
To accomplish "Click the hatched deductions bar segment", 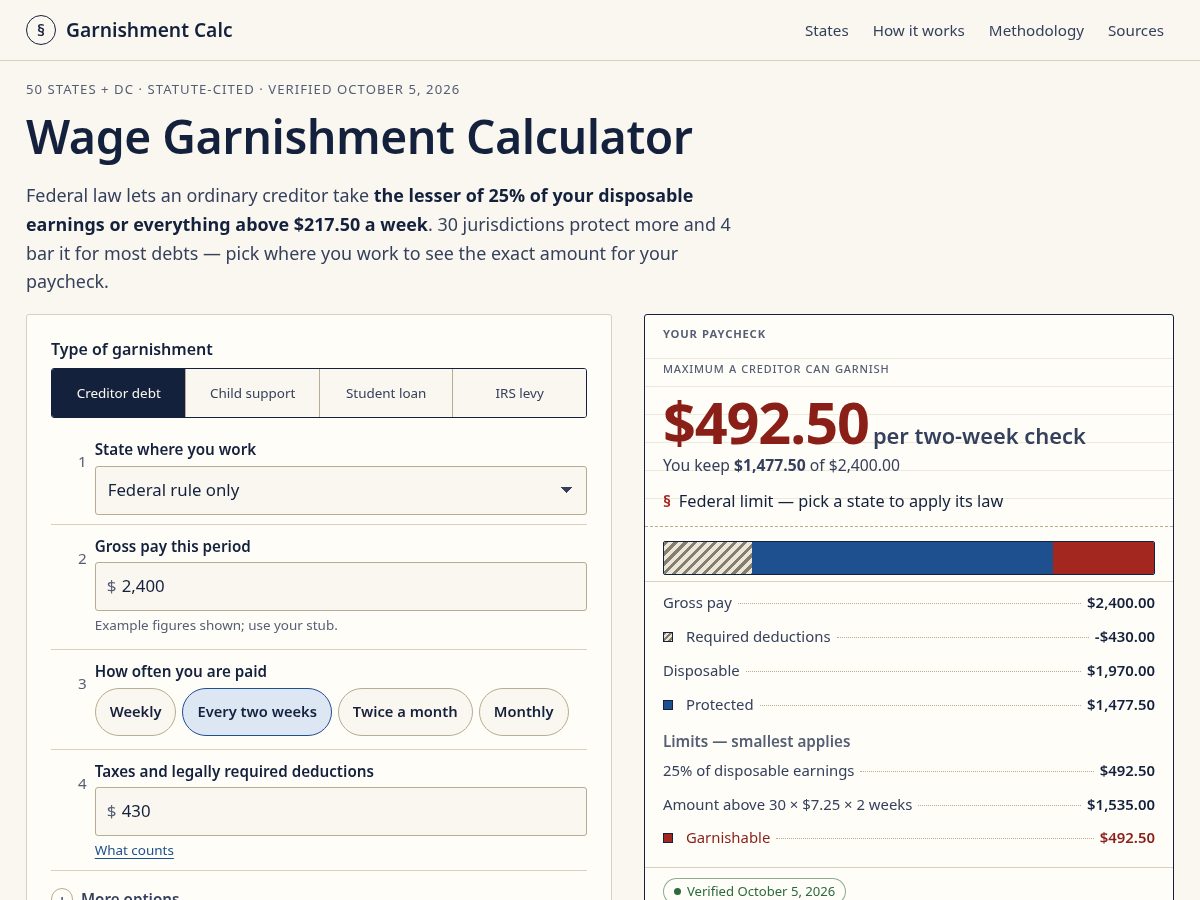I will point(708,558).
